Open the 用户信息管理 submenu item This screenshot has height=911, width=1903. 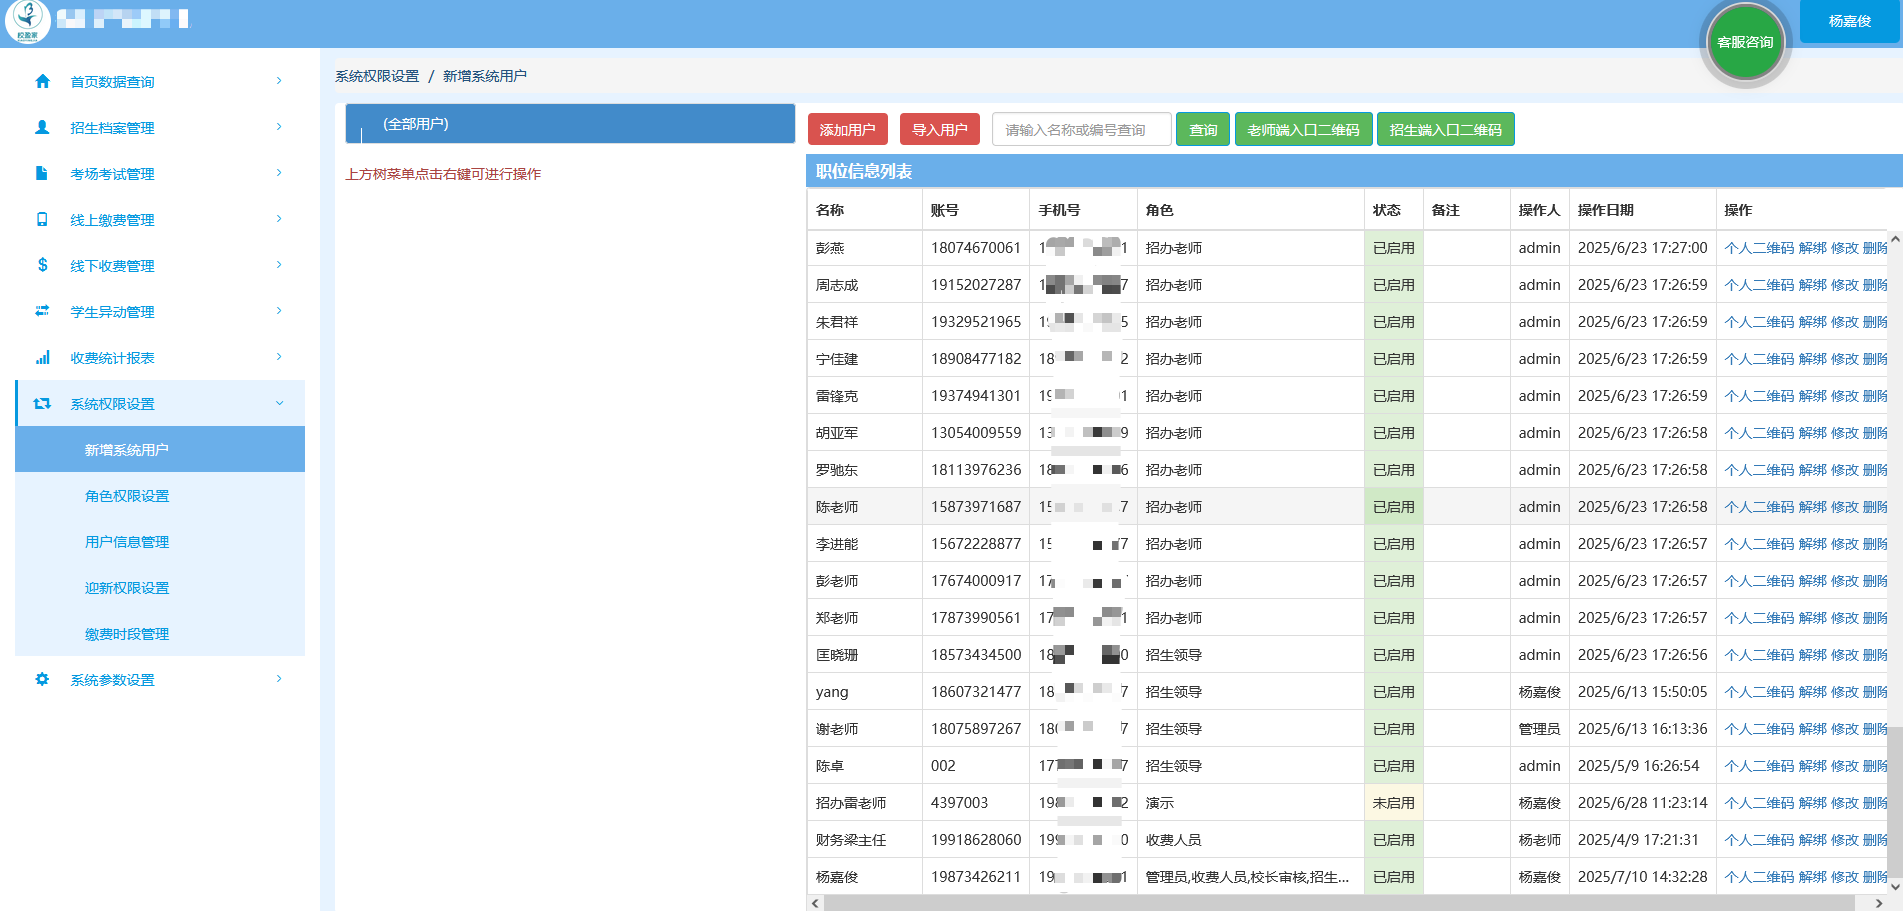(x=127, y=542)
